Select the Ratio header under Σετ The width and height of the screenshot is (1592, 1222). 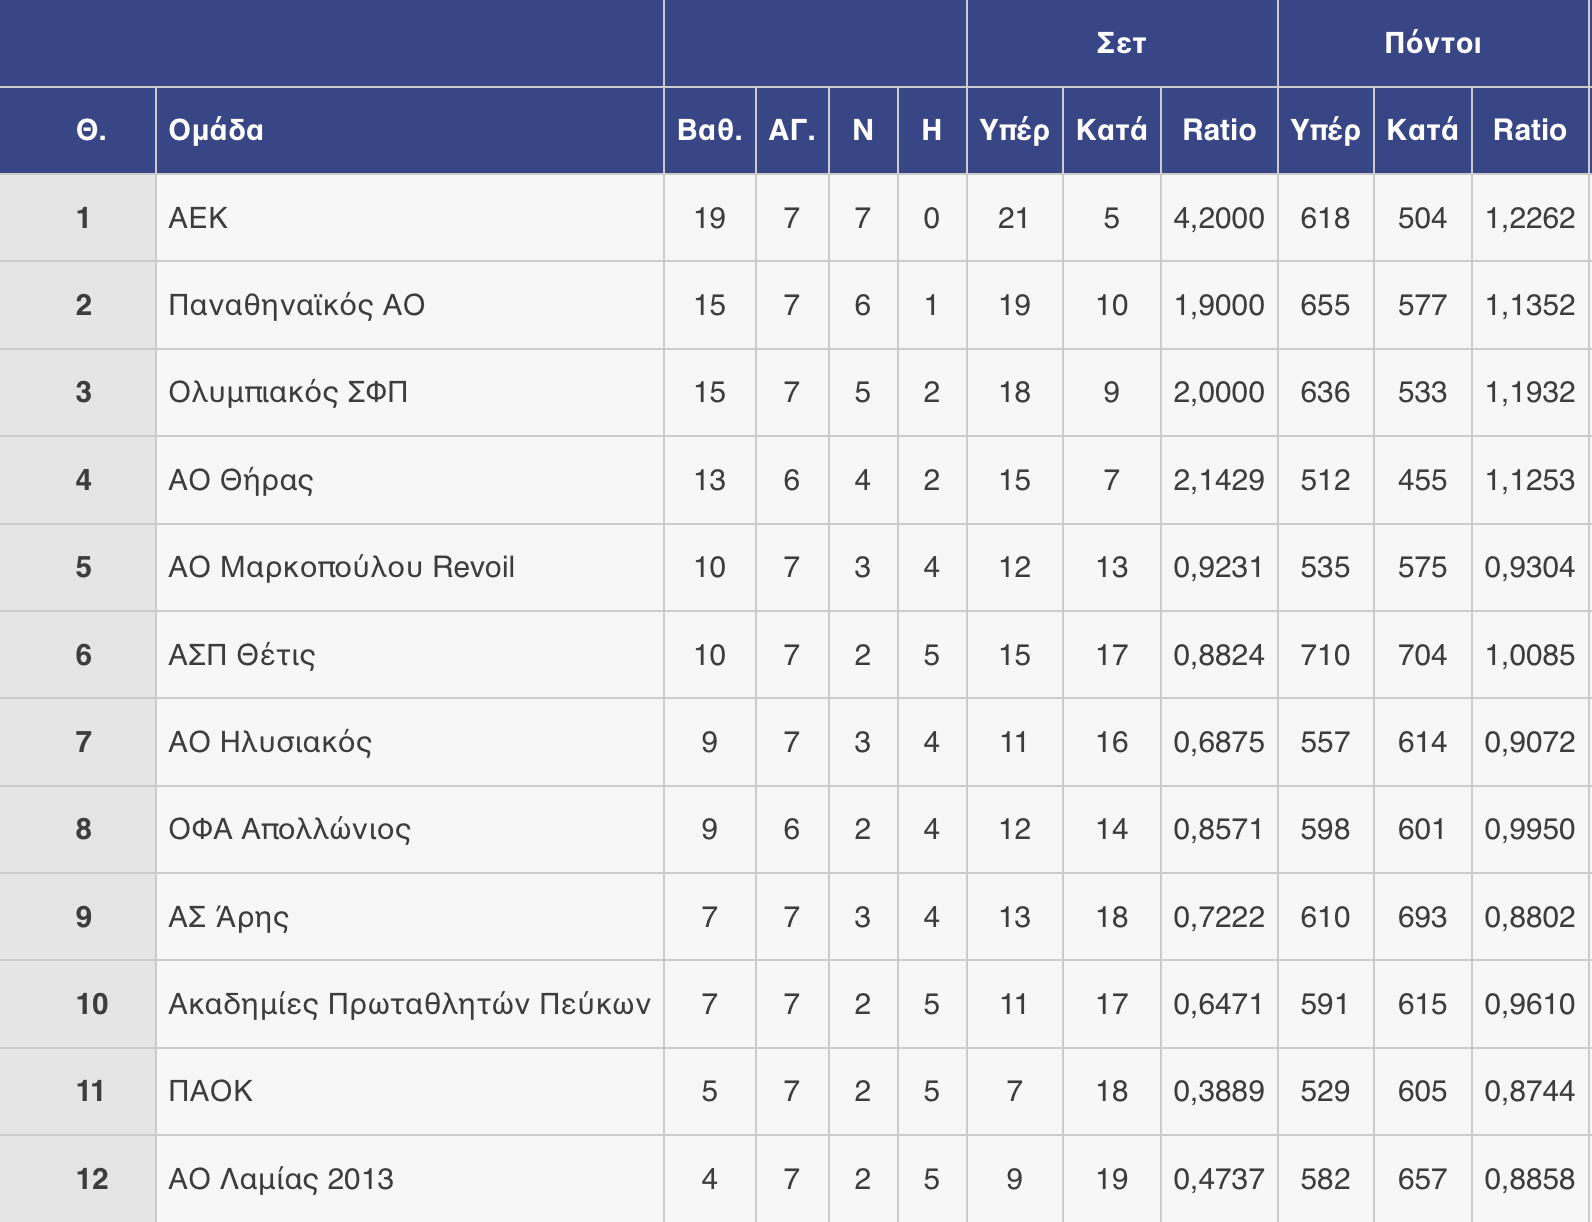coord(1218,130)
